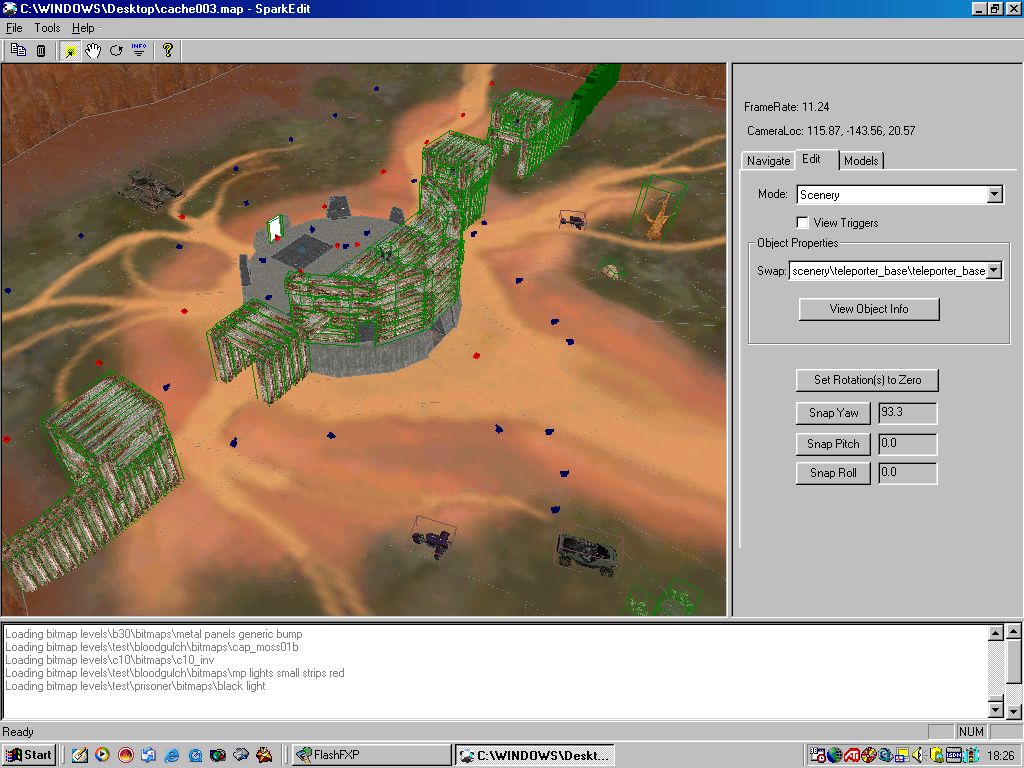Click the FrameRate: 11.24 readout
The image size is (1024, 768).
[x=786, y=107]
